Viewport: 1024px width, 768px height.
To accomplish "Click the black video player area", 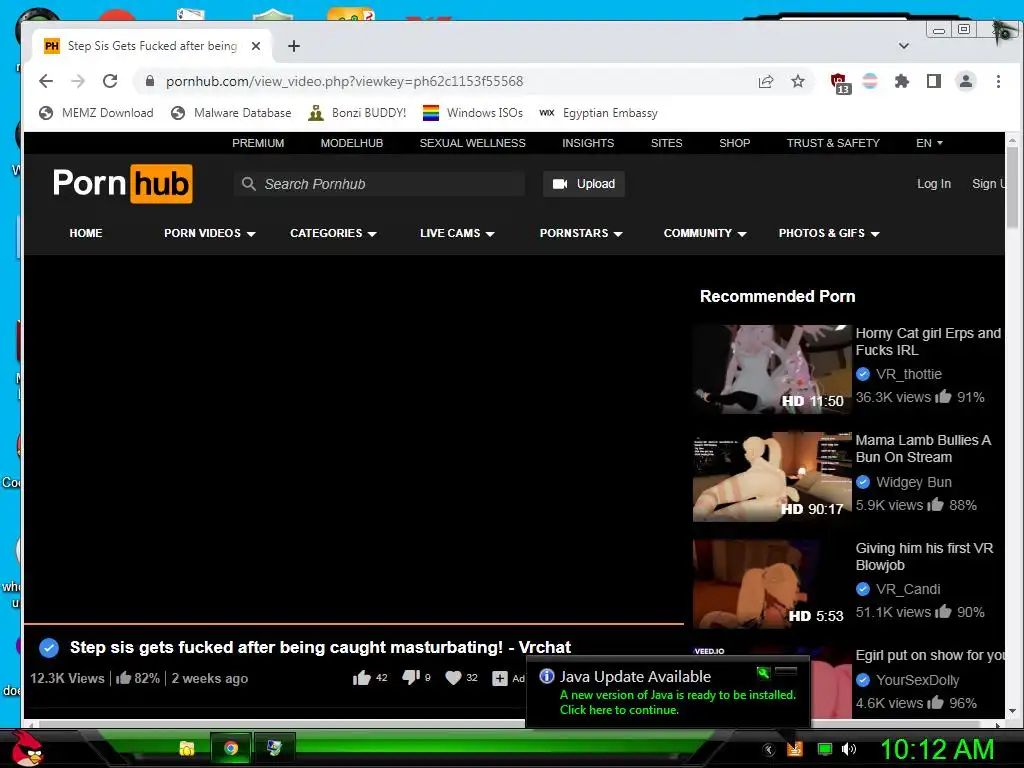I will 354,439.
